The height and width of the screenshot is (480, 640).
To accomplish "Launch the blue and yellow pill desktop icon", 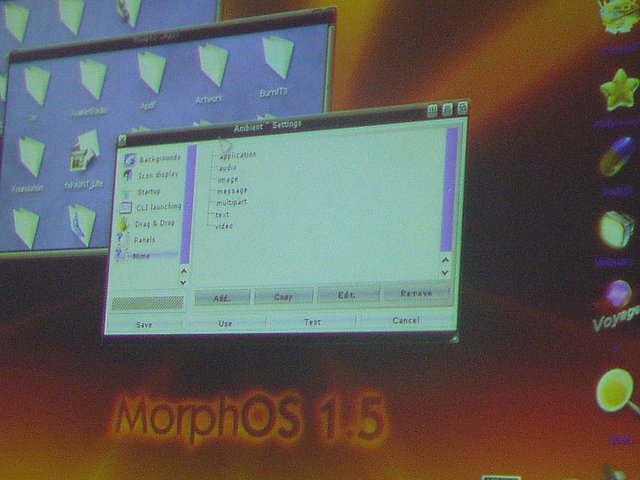I will (617, 157).
